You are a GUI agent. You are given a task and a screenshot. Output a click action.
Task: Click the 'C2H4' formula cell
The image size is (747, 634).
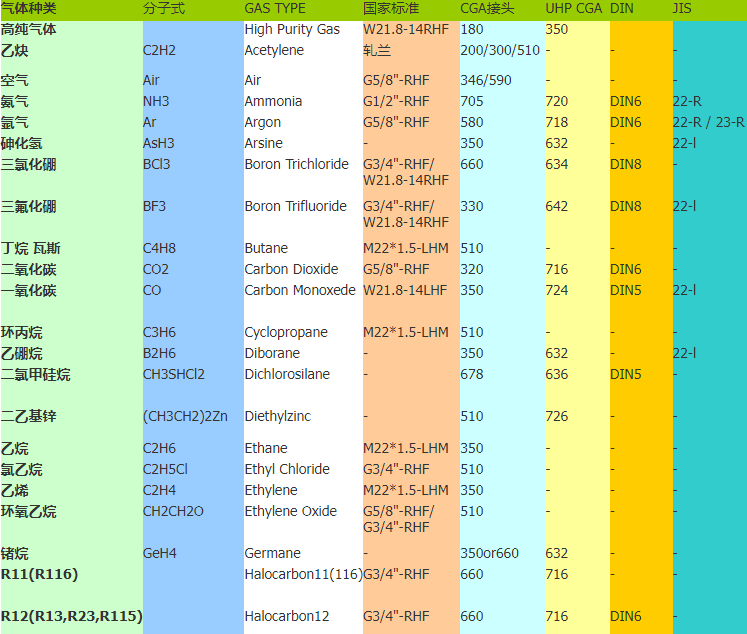tap(159, 490)
